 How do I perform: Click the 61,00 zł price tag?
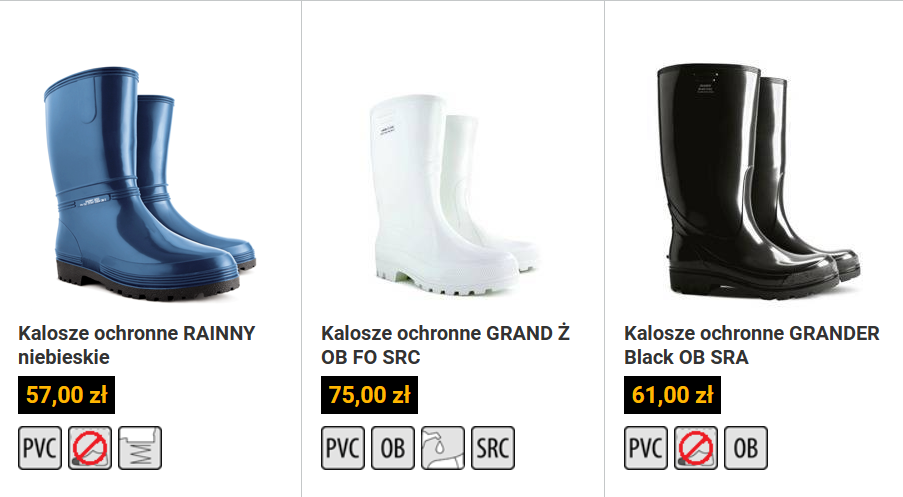672,395
